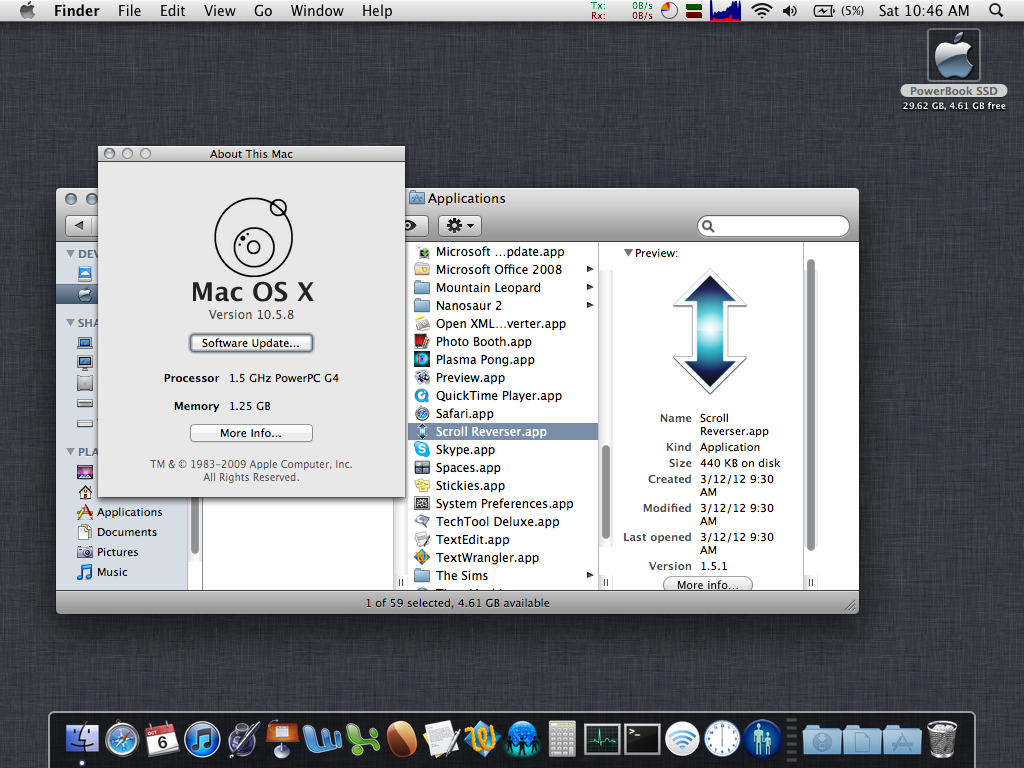Image resolution: width=1024 pixels, height=768 pixels.
Task: Select QuickTime Player.app in the list
Action: click(x=503, y=396)
